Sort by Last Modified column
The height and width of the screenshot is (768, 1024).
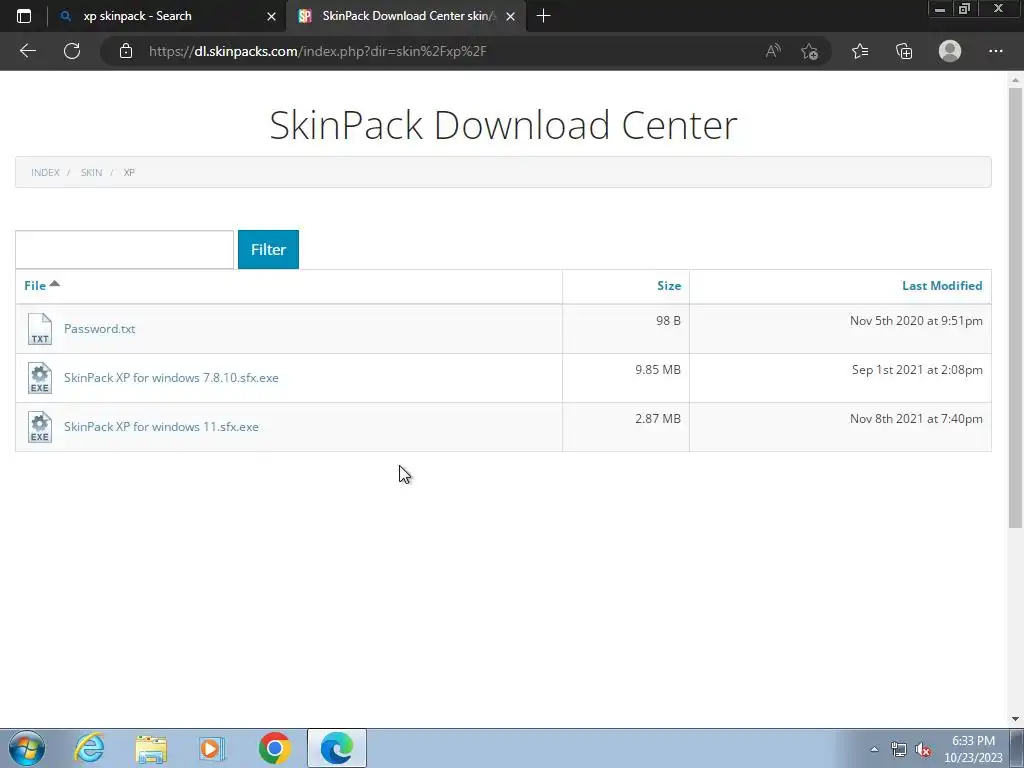click(942, 285)
